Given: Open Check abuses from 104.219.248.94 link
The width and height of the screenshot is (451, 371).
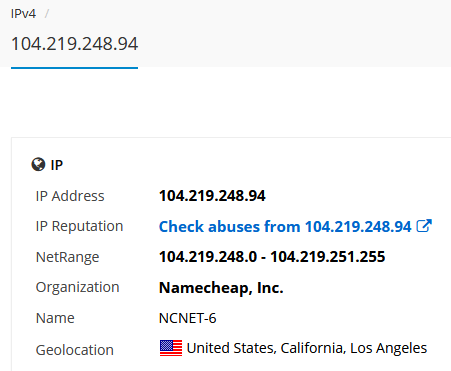Looking at the screenshot, I should [285, 227].
